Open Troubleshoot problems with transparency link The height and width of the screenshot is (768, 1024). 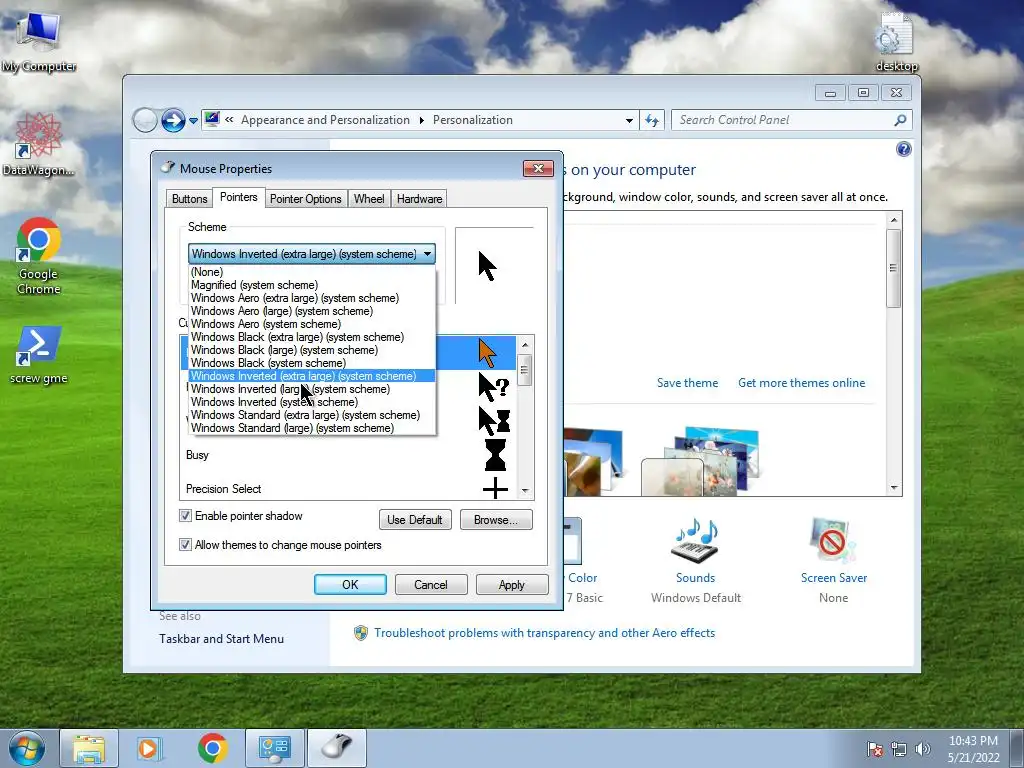point(545,633)
